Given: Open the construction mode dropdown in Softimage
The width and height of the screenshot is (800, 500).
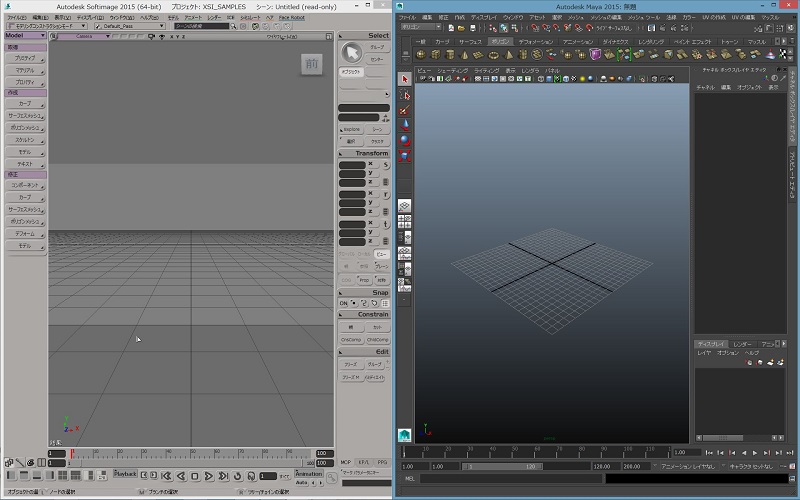Looking at the screenshot, I should (47, 26).
